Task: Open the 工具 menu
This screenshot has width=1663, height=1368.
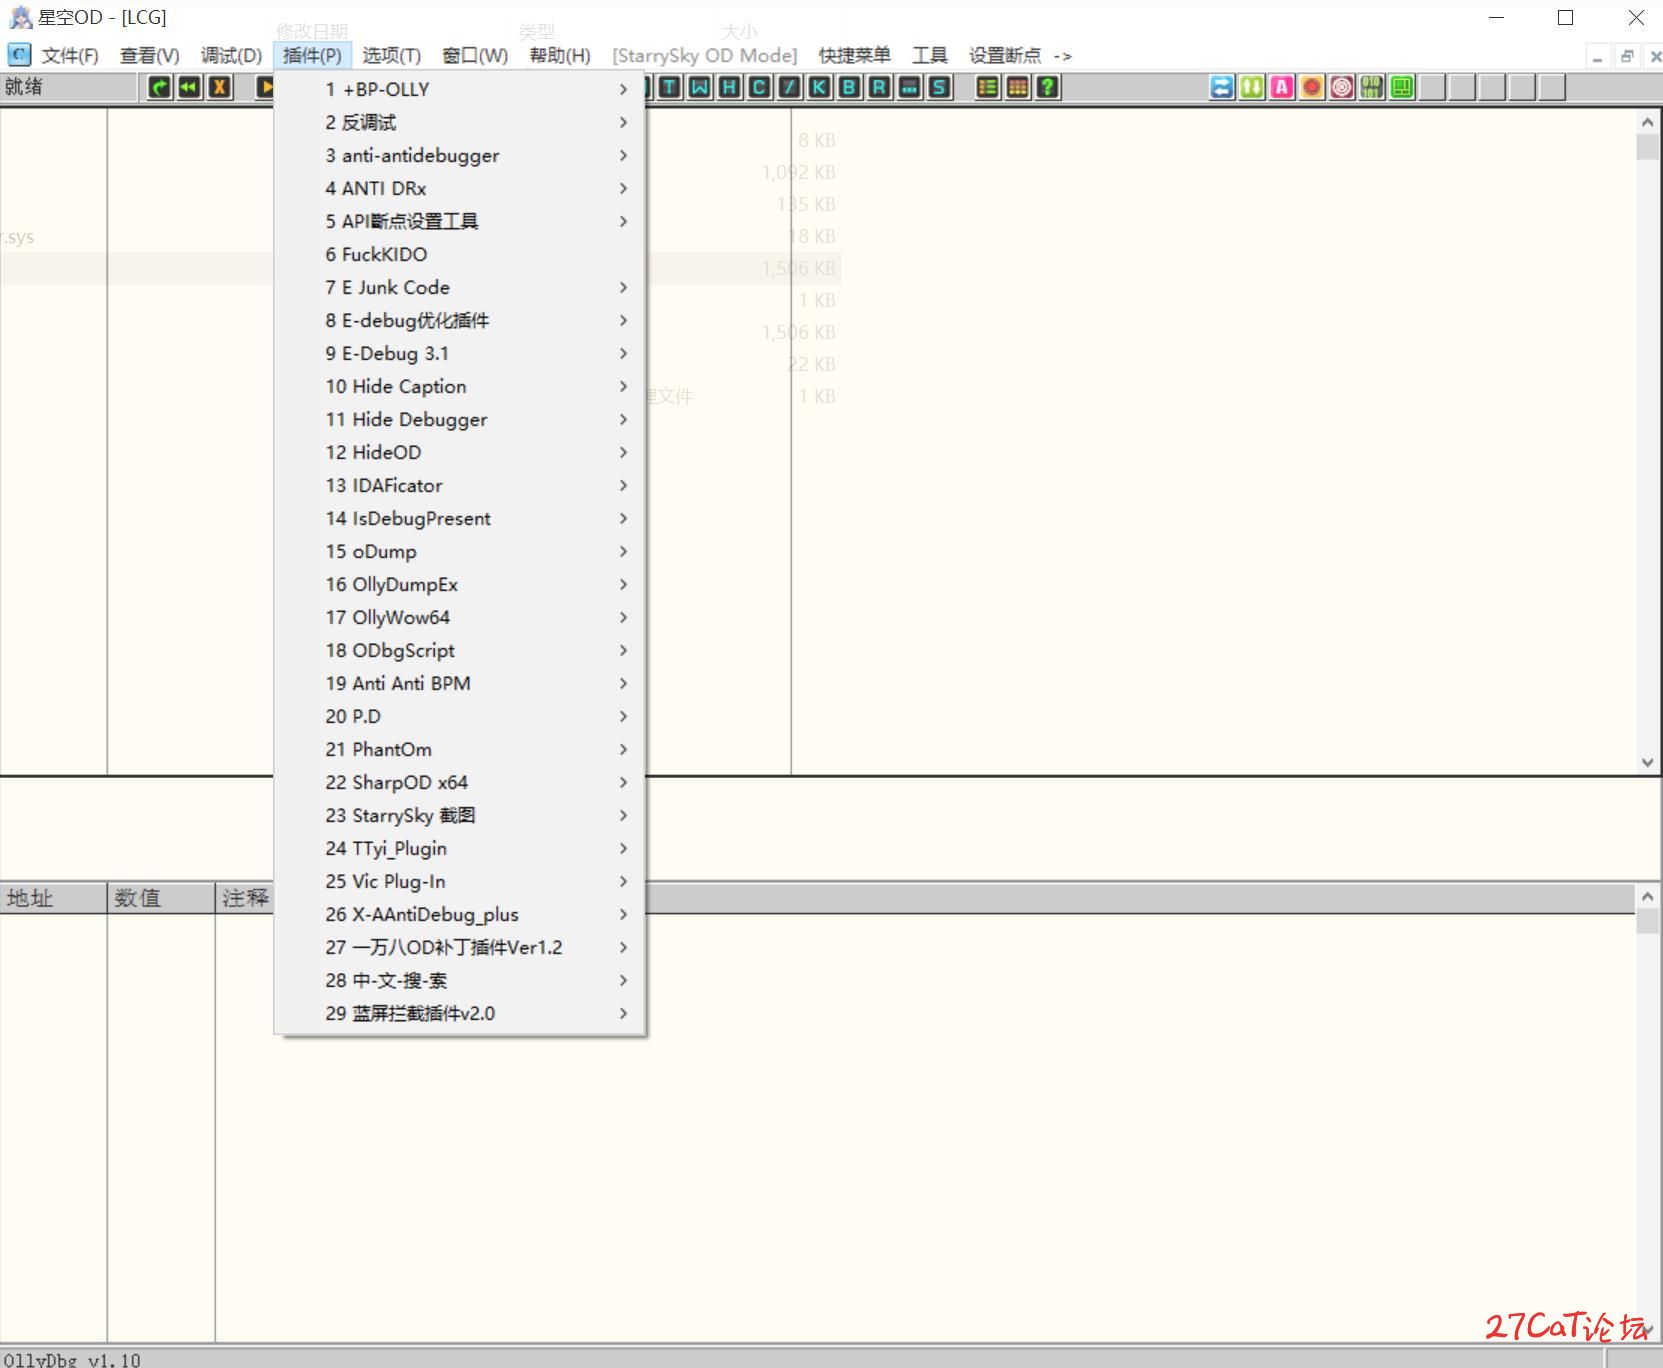Action: [929, 55]
